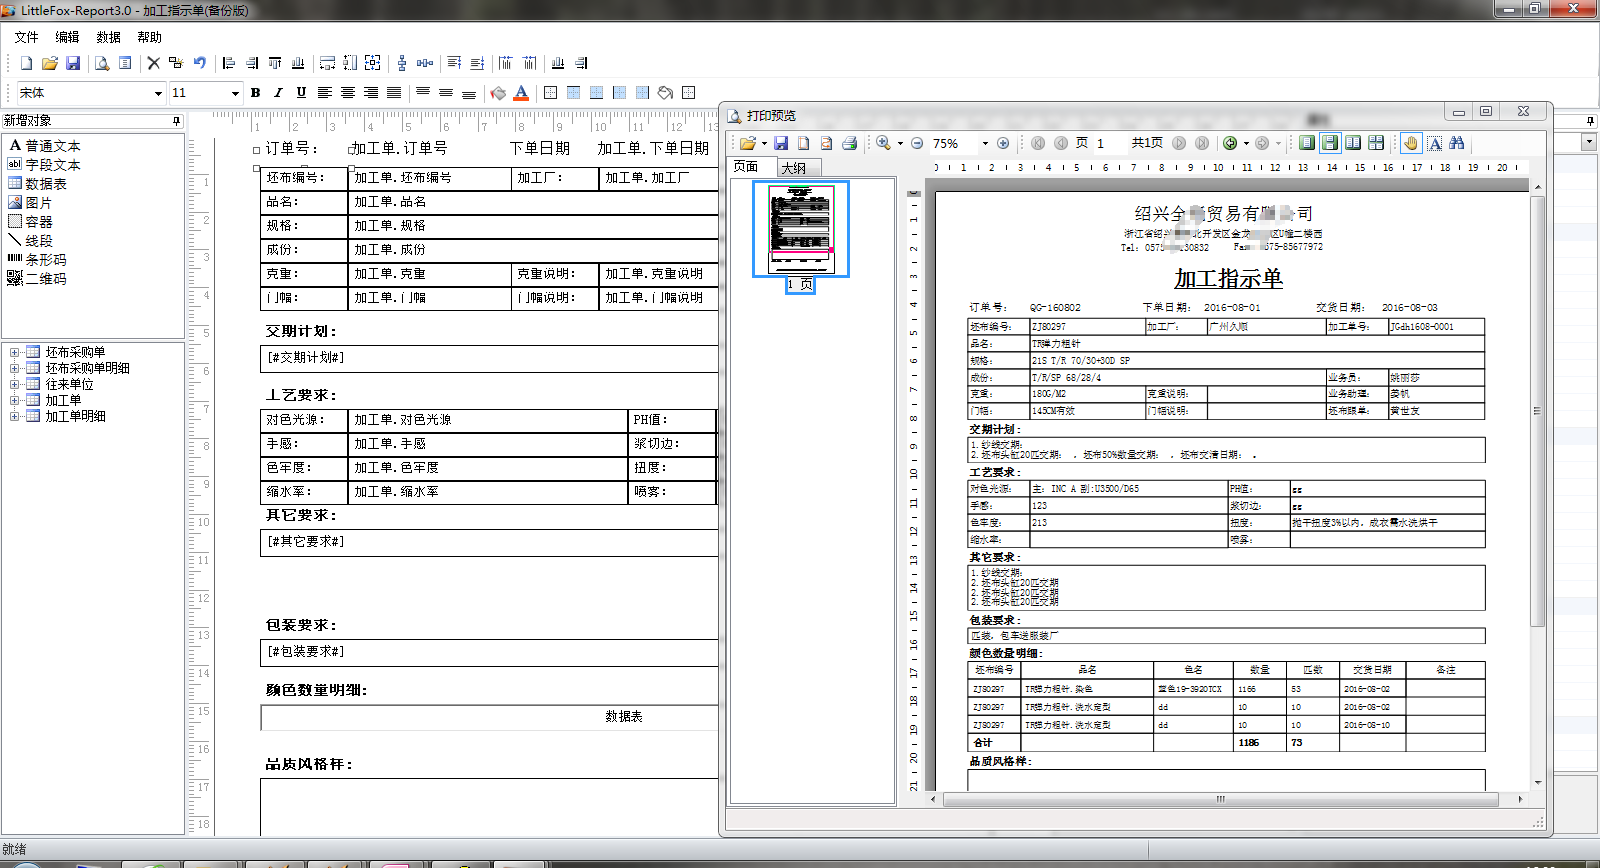This screenshot has width=1600, height=868.
Task: Switch to the 页面 tab in print preview
Action: pyautogui.click(x=746, y=167)
